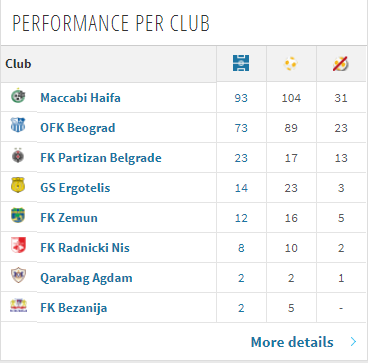The height and width of the screenshot is (363, 368).
Task: Click the FK Radnicki Nis red crest
Action: pyautogui.click(x=18, y=245)
